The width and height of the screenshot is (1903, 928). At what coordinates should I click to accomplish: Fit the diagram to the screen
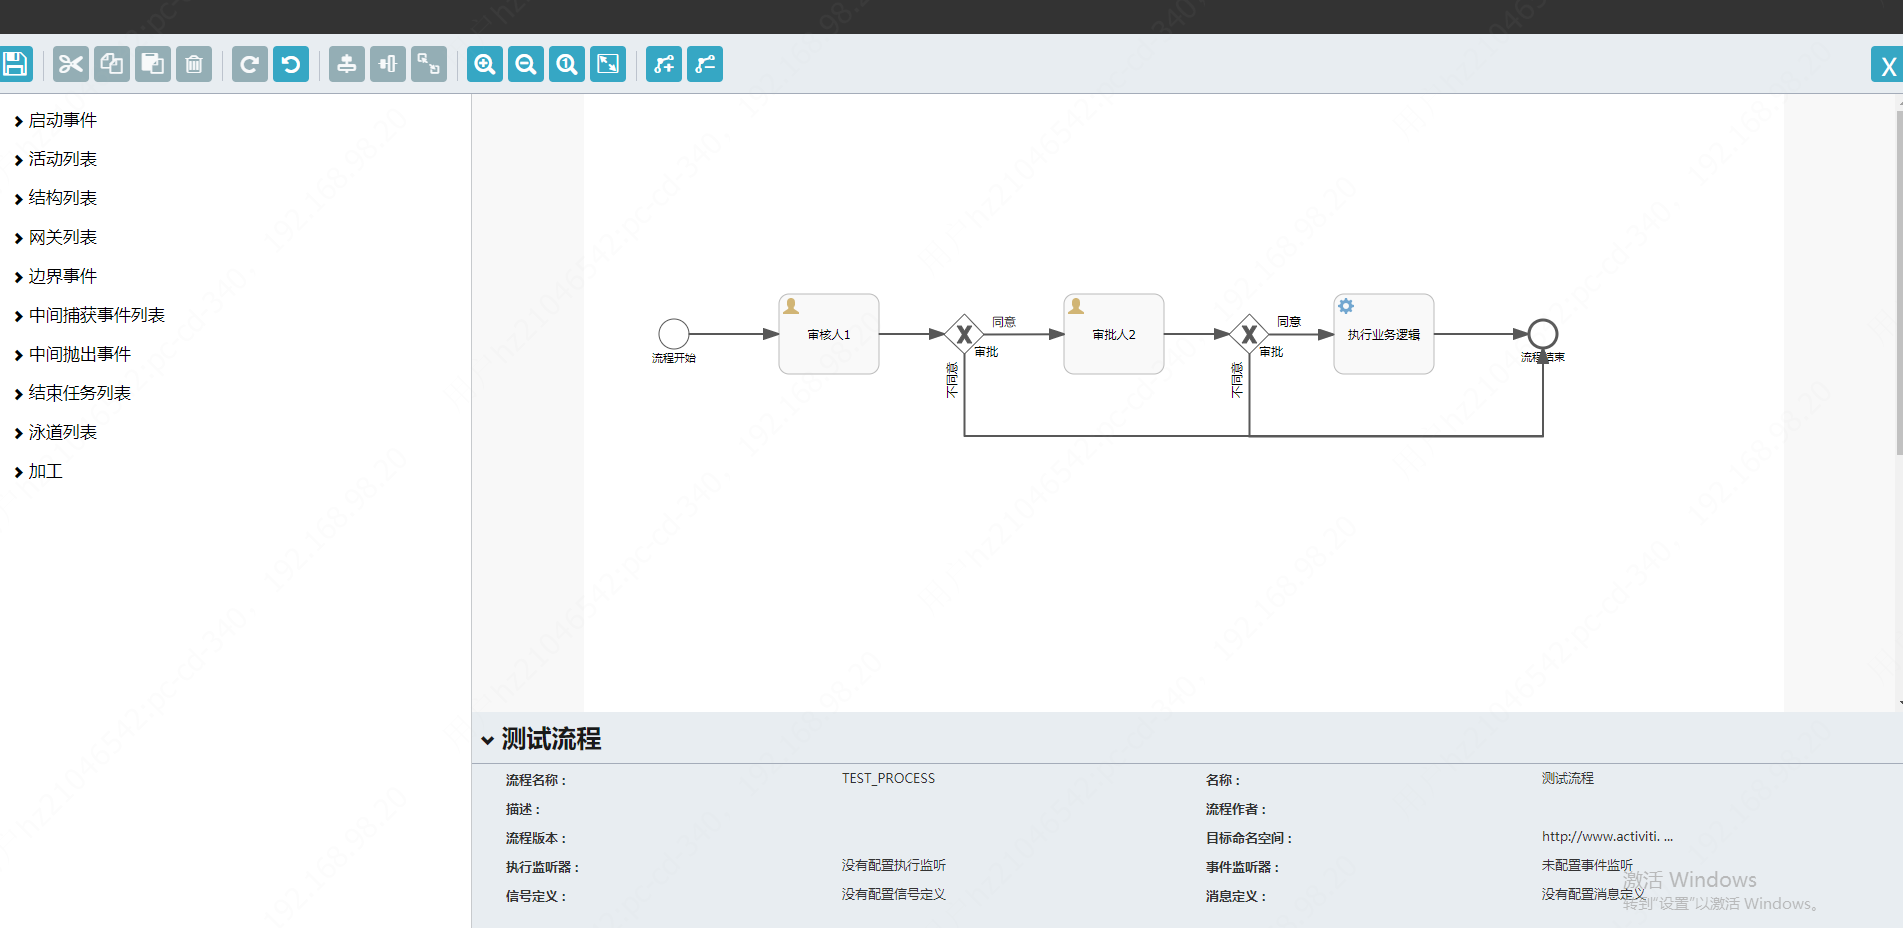(x=608, y=64)
